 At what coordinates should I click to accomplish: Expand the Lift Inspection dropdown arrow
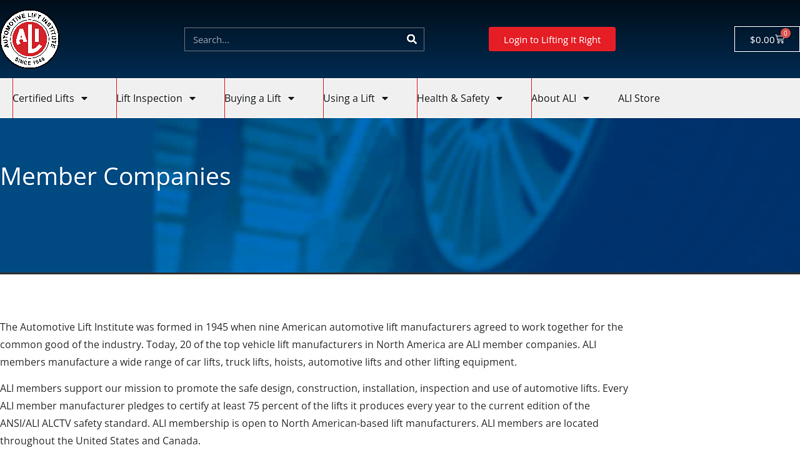192,98
